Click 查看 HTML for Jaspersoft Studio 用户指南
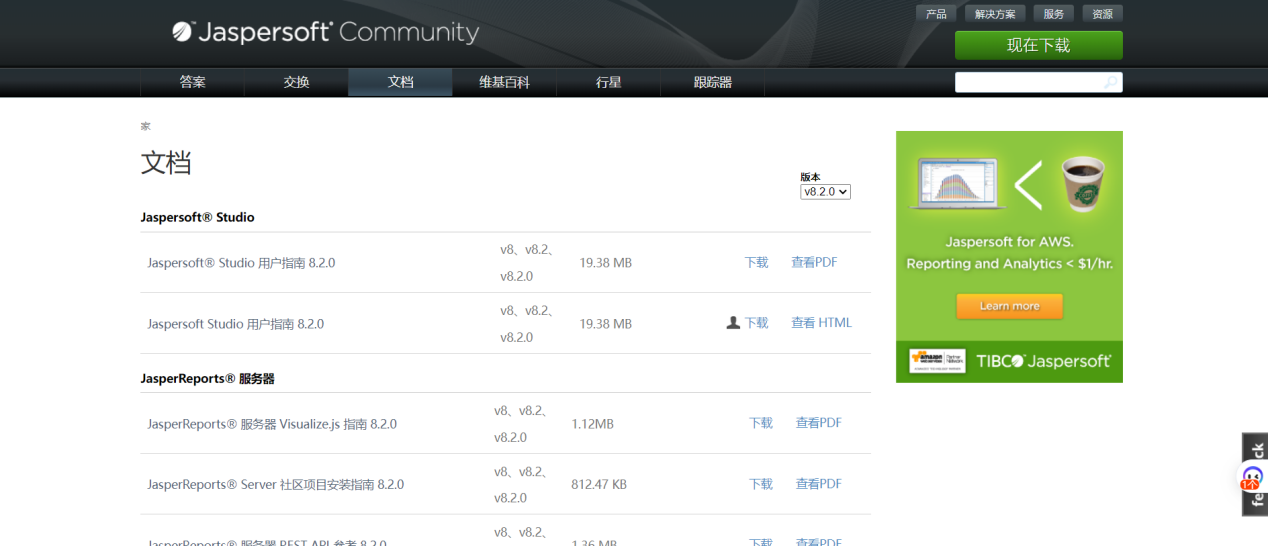Image resolution: width=1268 pixels, height=546 pixels. [822, 323]
